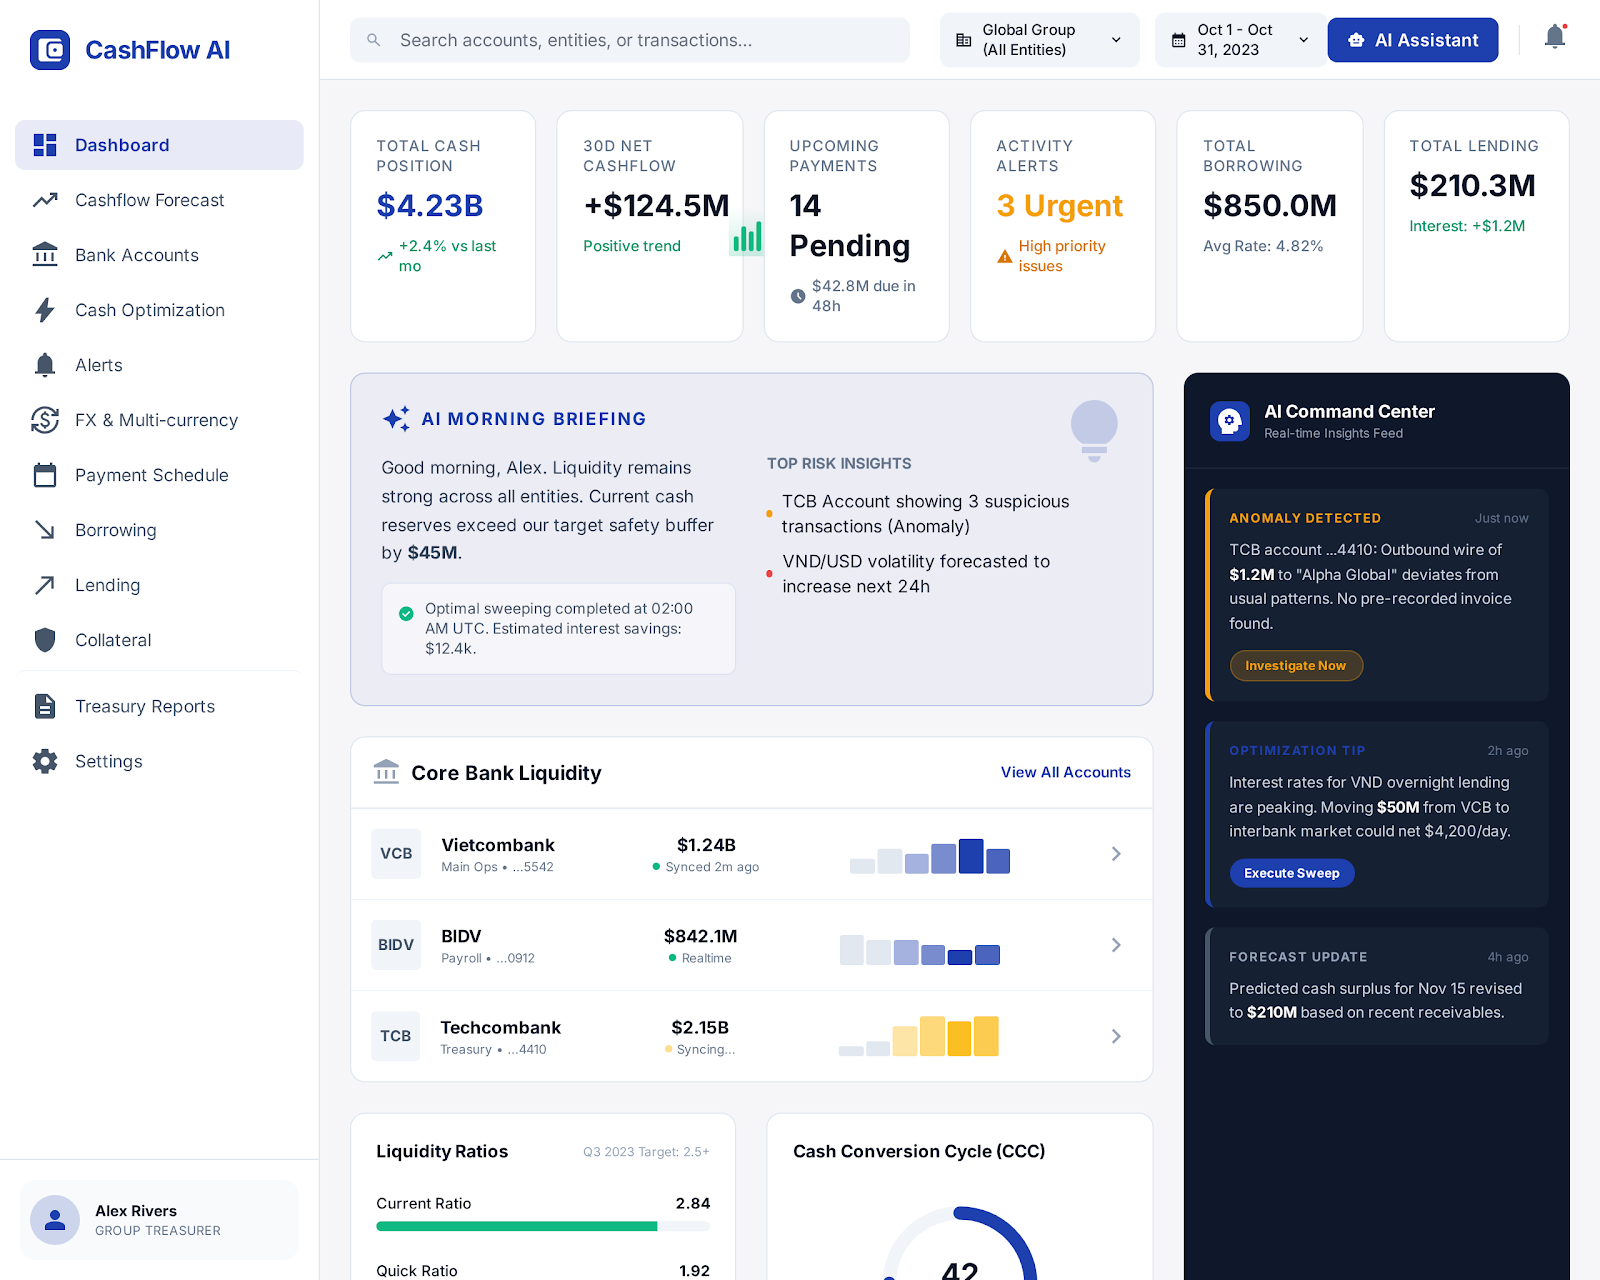Click the search magnifier icon
Screen dimensions: 1600x1280
tap(374, 40)
